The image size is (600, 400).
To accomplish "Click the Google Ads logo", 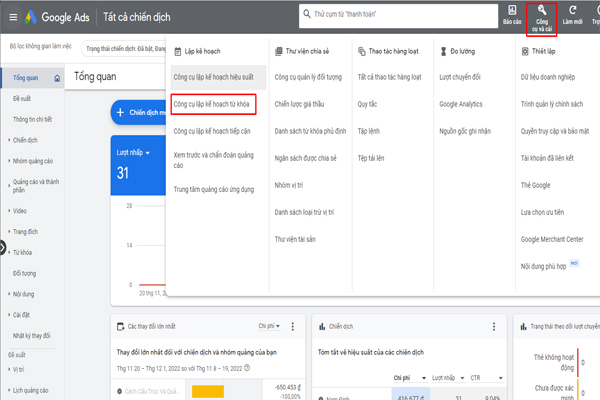I will coord(31,17).
